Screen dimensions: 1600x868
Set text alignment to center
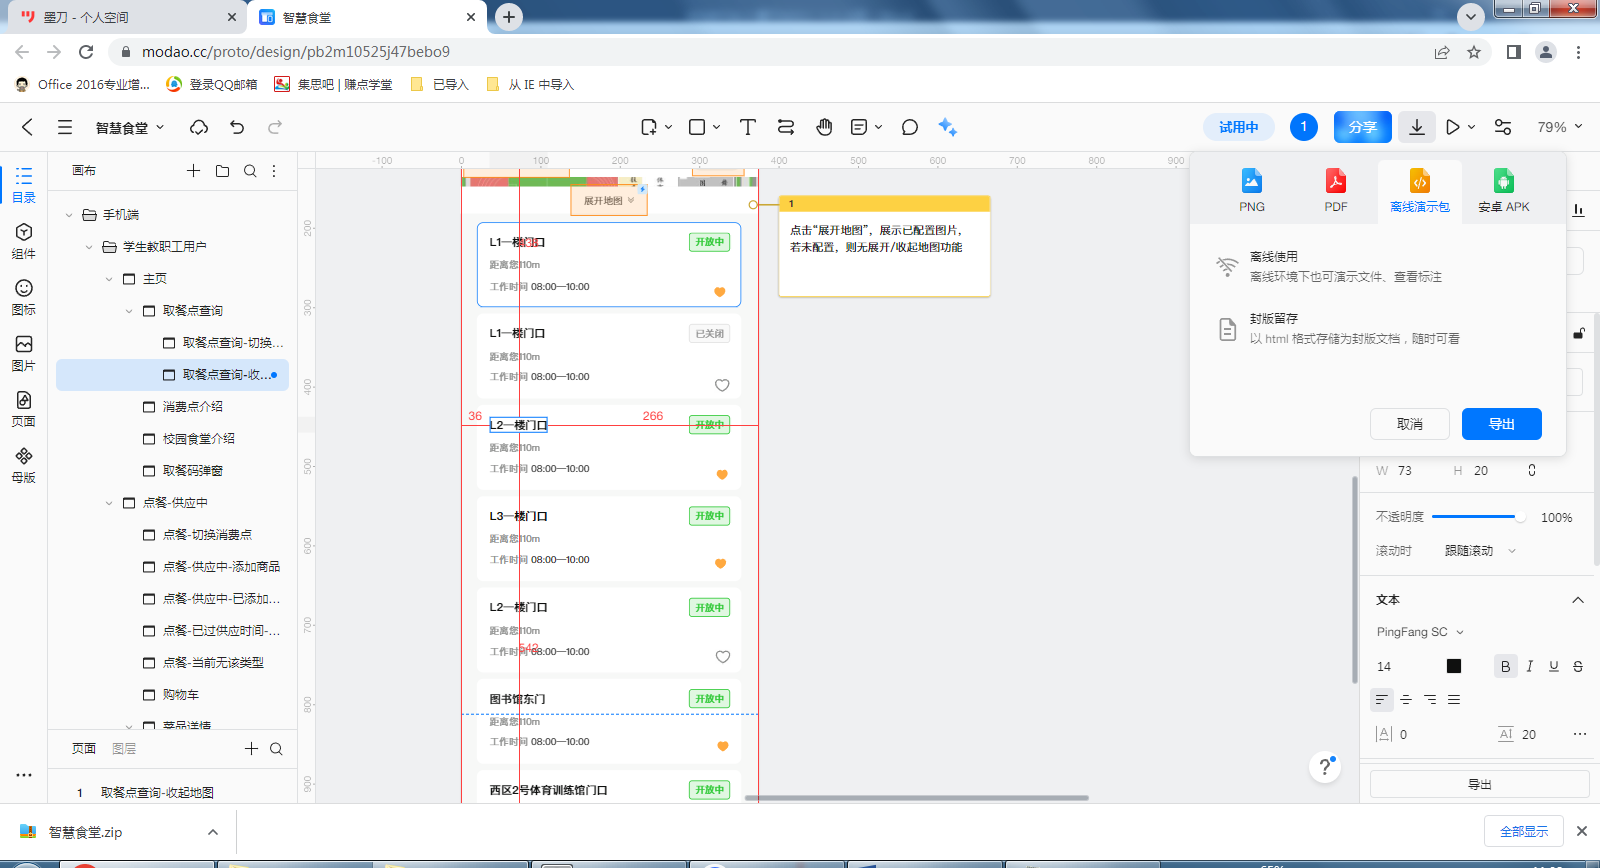[x=1406, y=699]
